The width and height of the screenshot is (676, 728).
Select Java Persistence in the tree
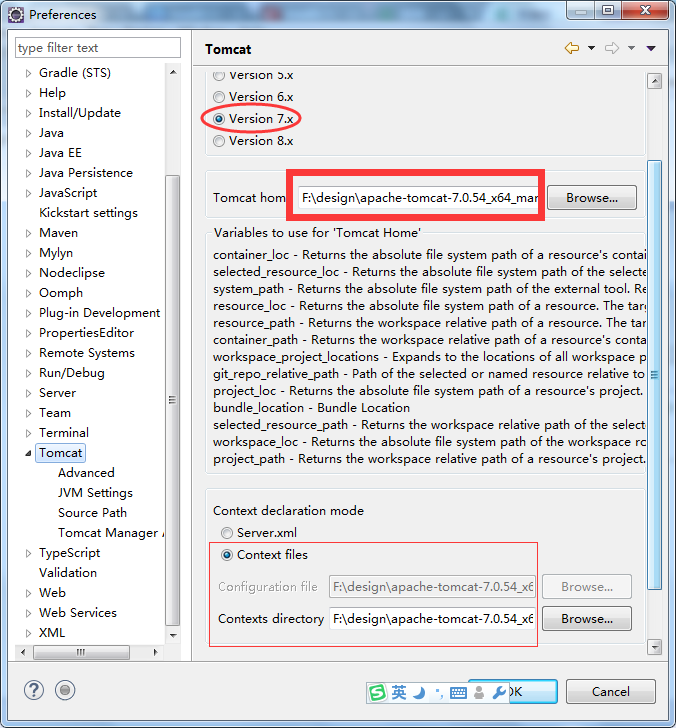[x=86, y=173]
